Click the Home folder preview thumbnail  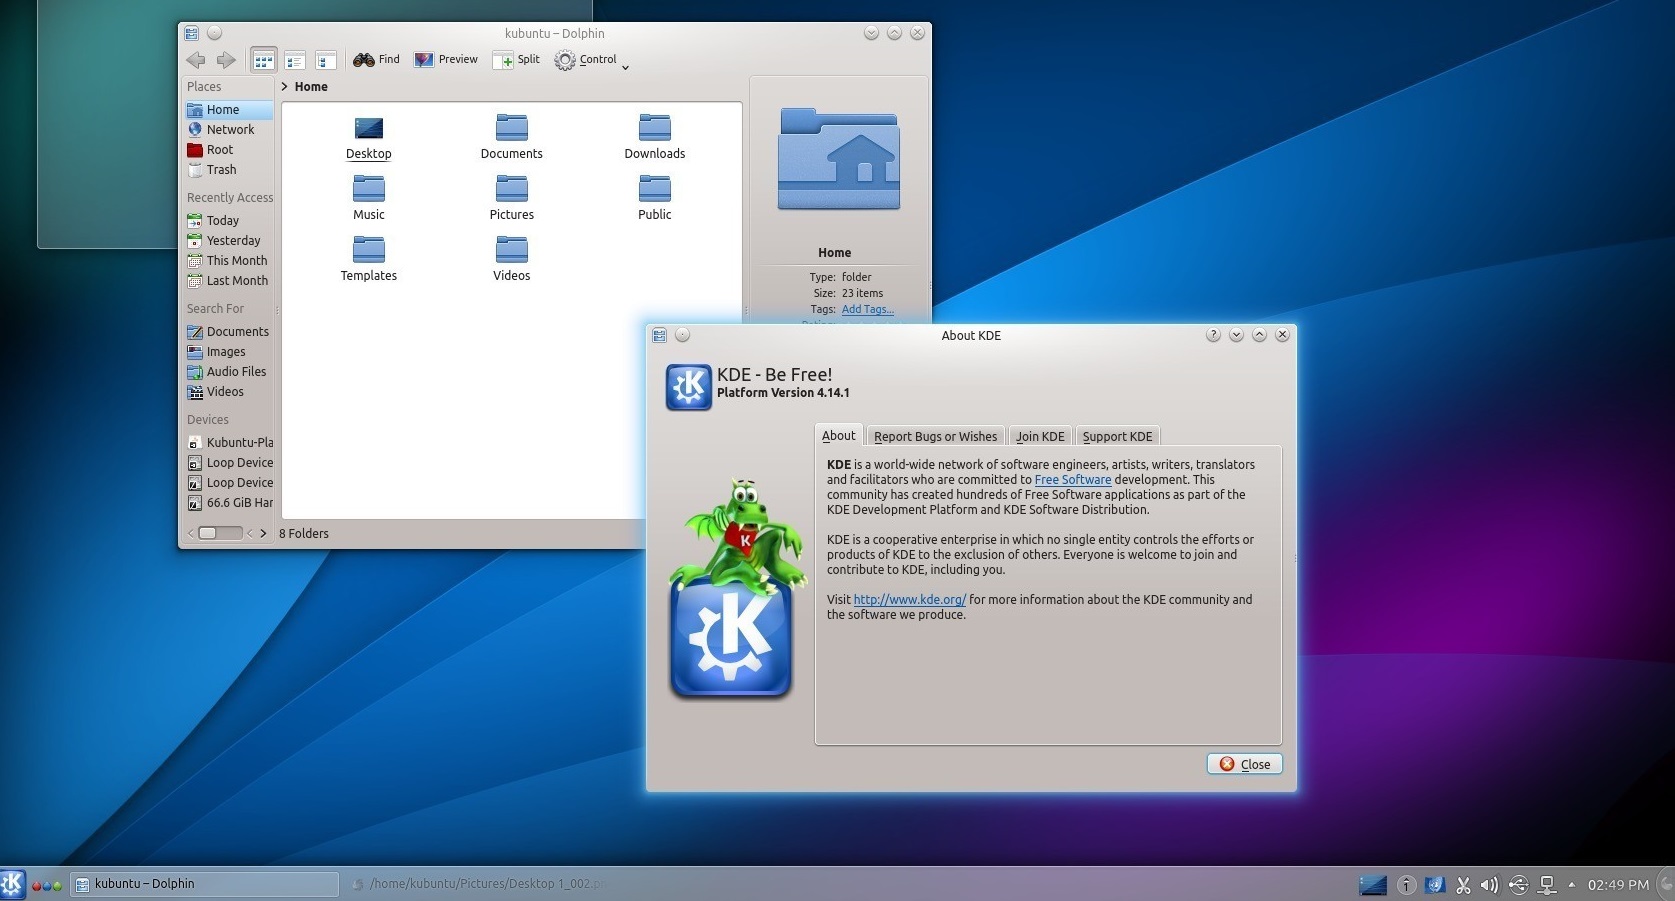[839, 160]
